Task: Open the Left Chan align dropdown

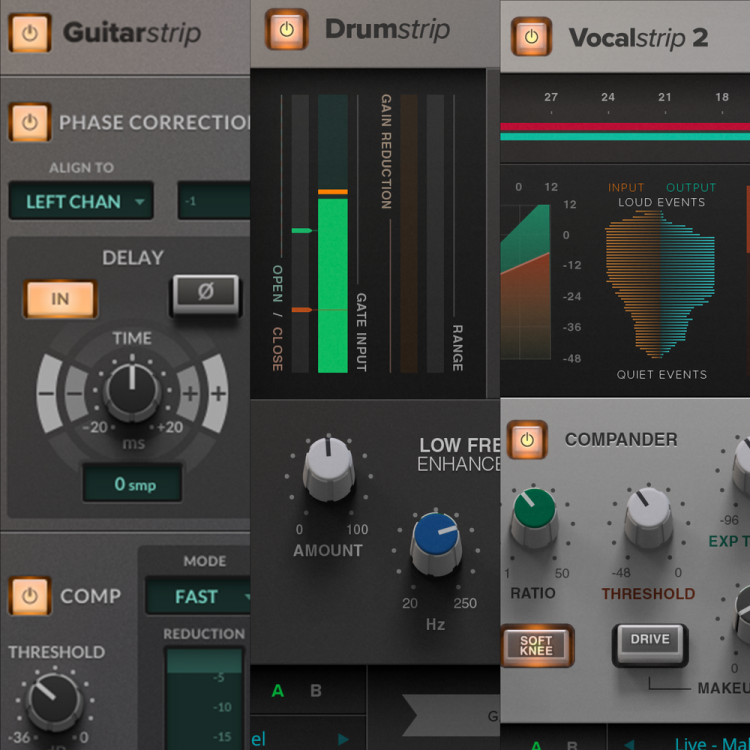Action: [81, 201]
